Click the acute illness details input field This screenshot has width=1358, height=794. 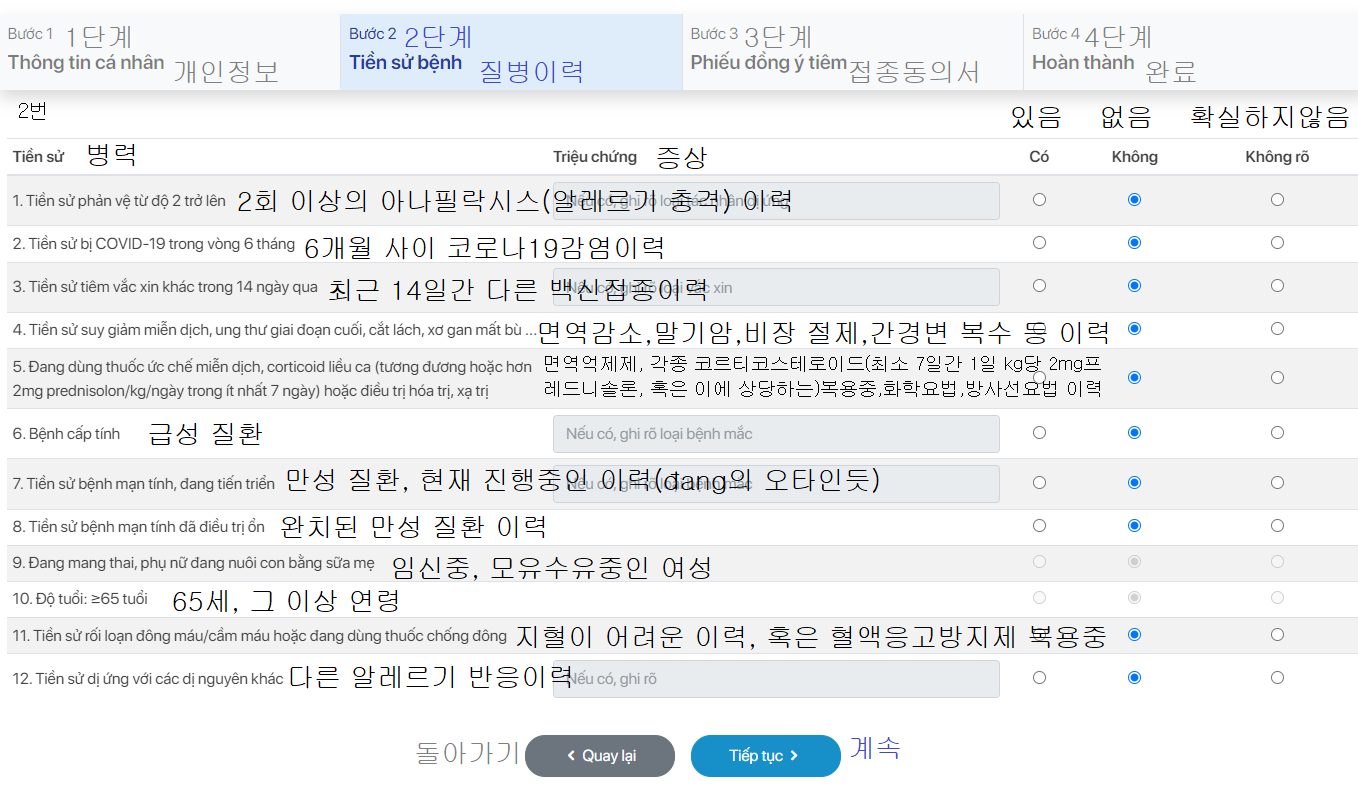775,433
